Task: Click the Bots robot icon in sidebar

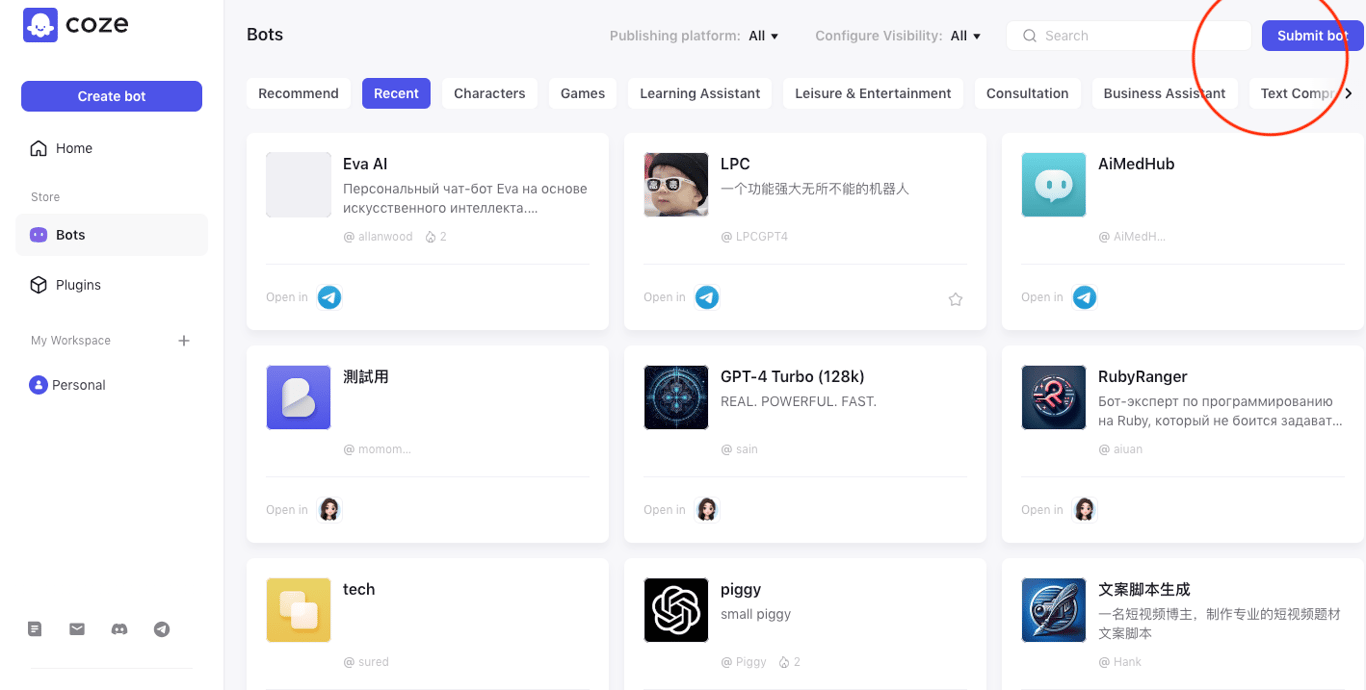Action: (38, 235)
